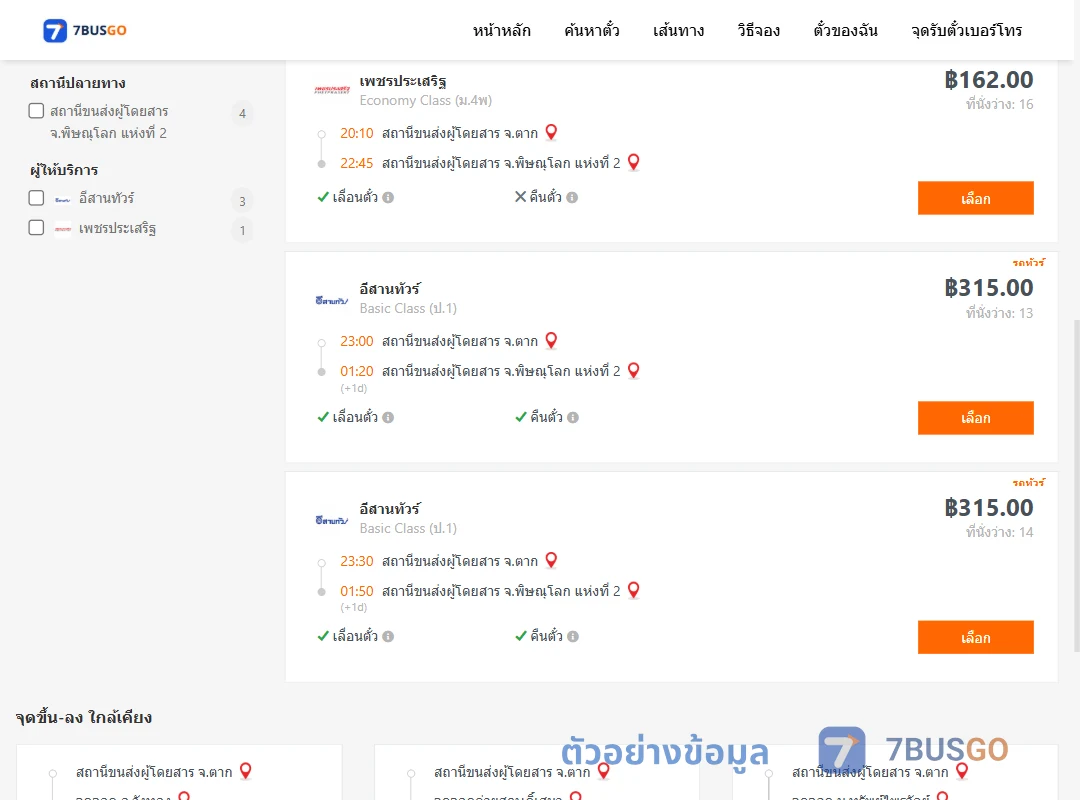
Task: Show เลื่อนตั๋ว info icon on 20:10 trip
Action: pos(388,198)
